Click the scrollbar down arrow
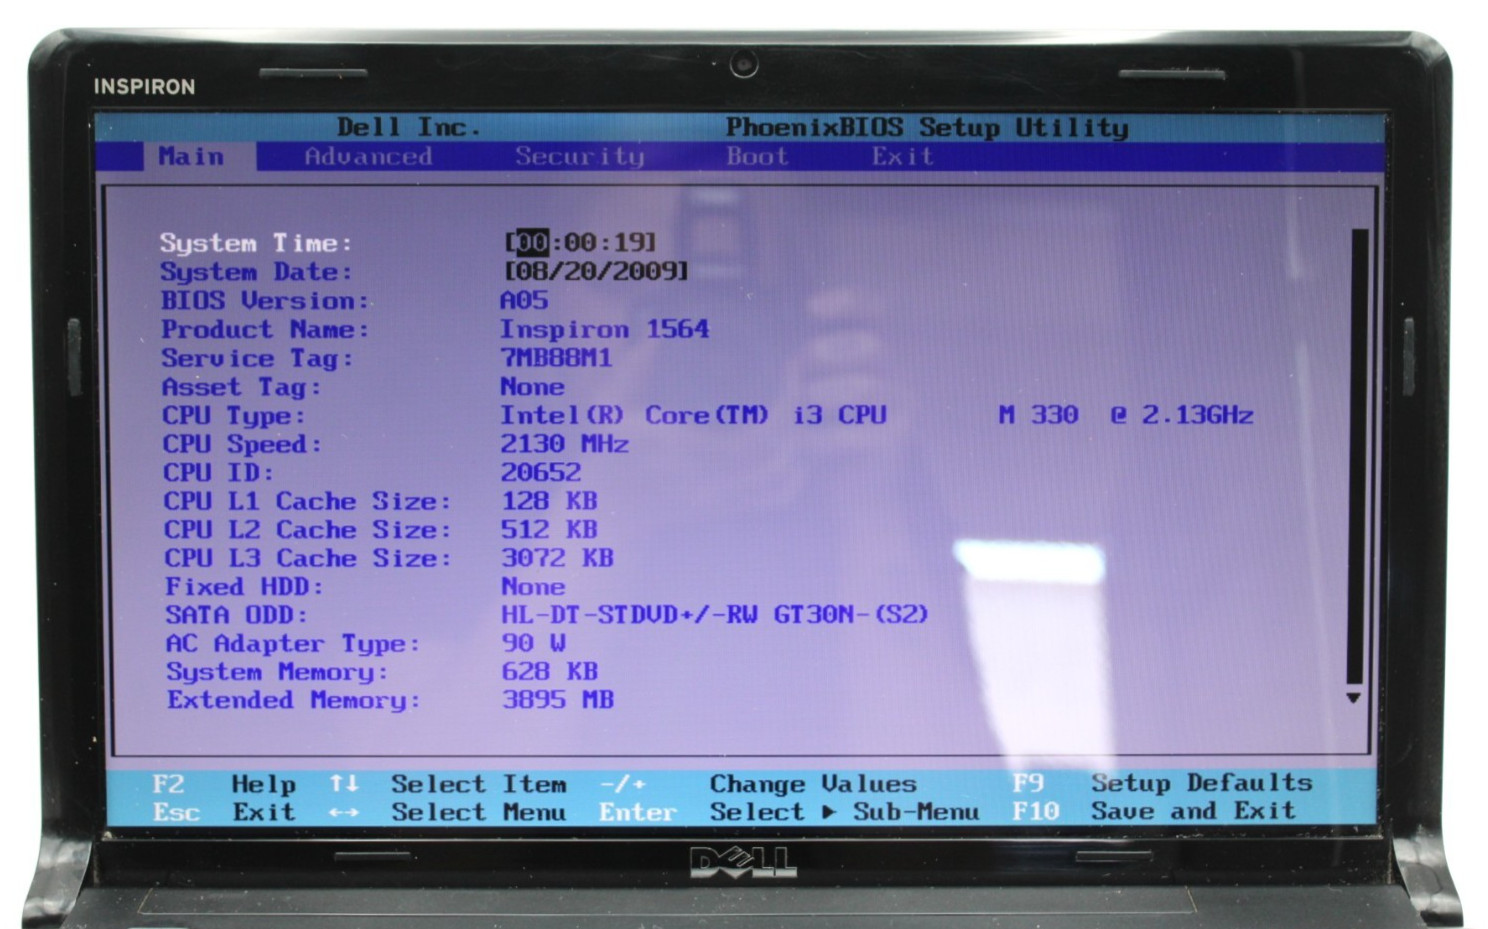Viewport: 1488px width, 929px height. pos(1354,697)
